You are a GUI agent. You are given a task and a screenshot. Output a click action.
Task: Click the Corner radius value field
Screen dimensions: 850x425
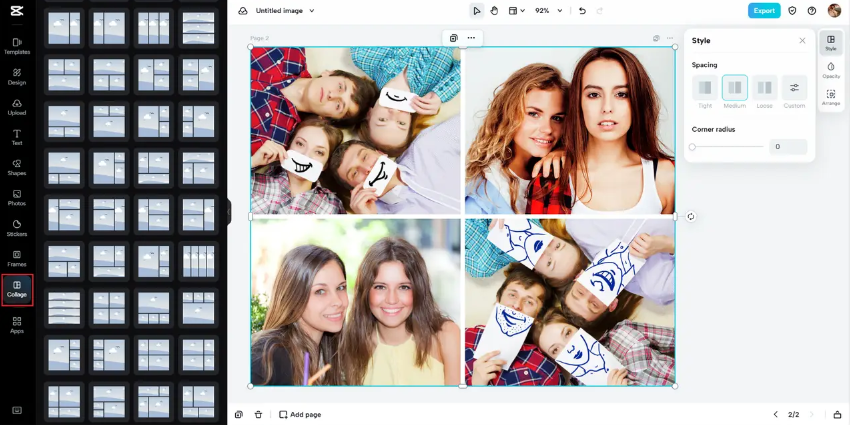(788, 147)
